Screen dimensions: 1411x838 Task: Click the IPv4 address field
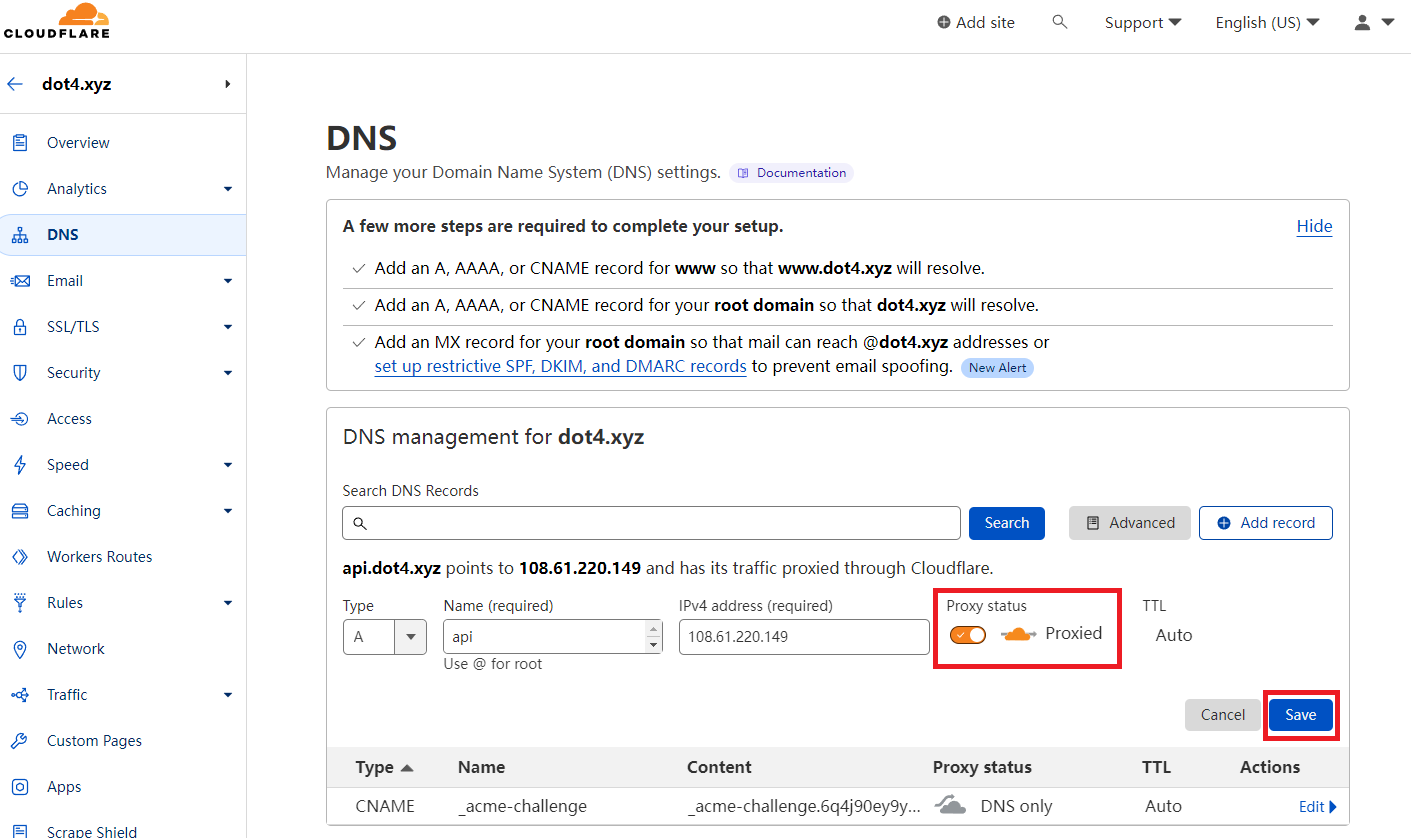pos(804,637)
